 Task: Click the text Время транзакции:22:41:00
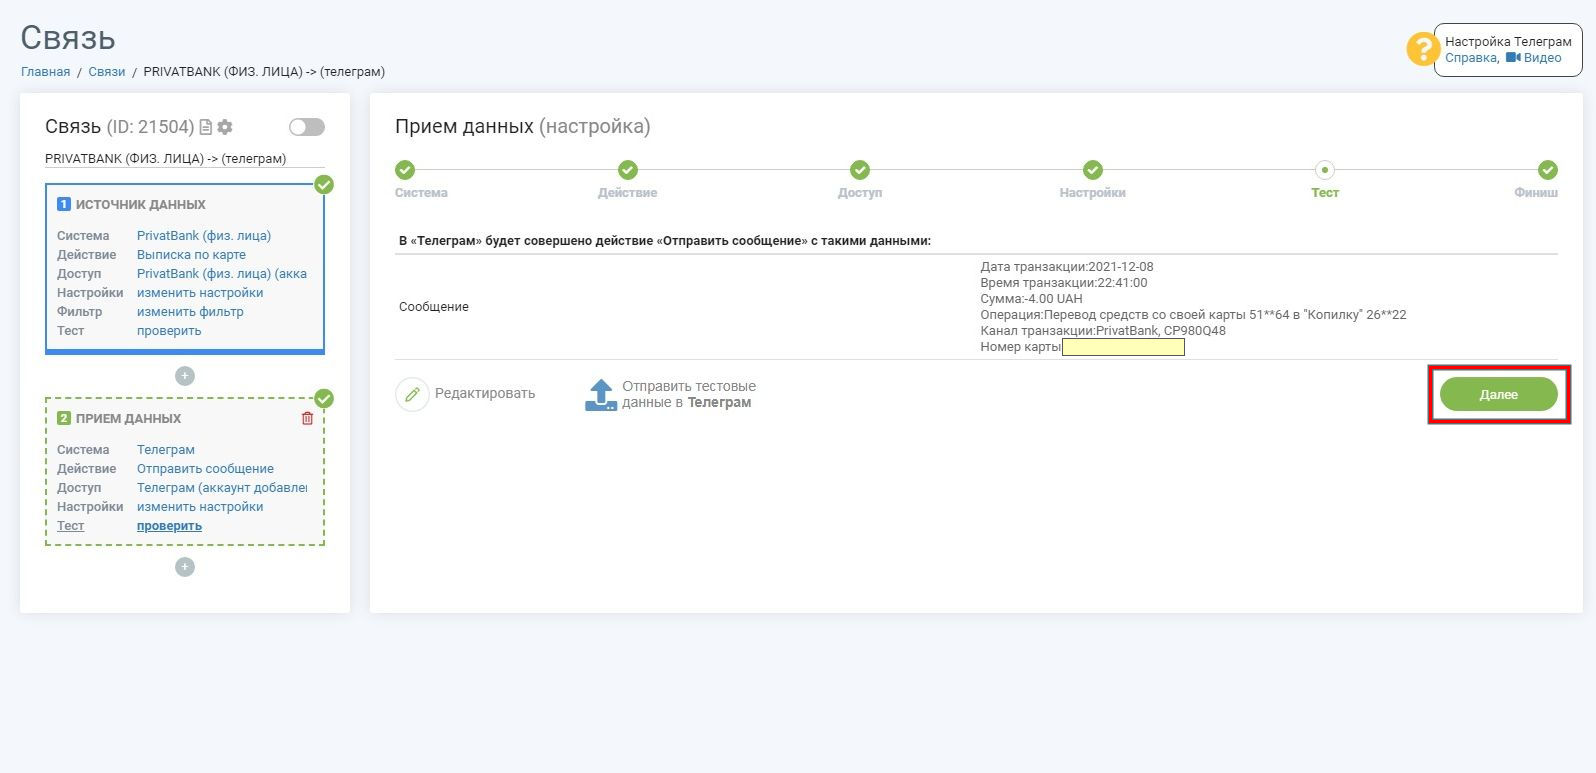[1064, 283]
